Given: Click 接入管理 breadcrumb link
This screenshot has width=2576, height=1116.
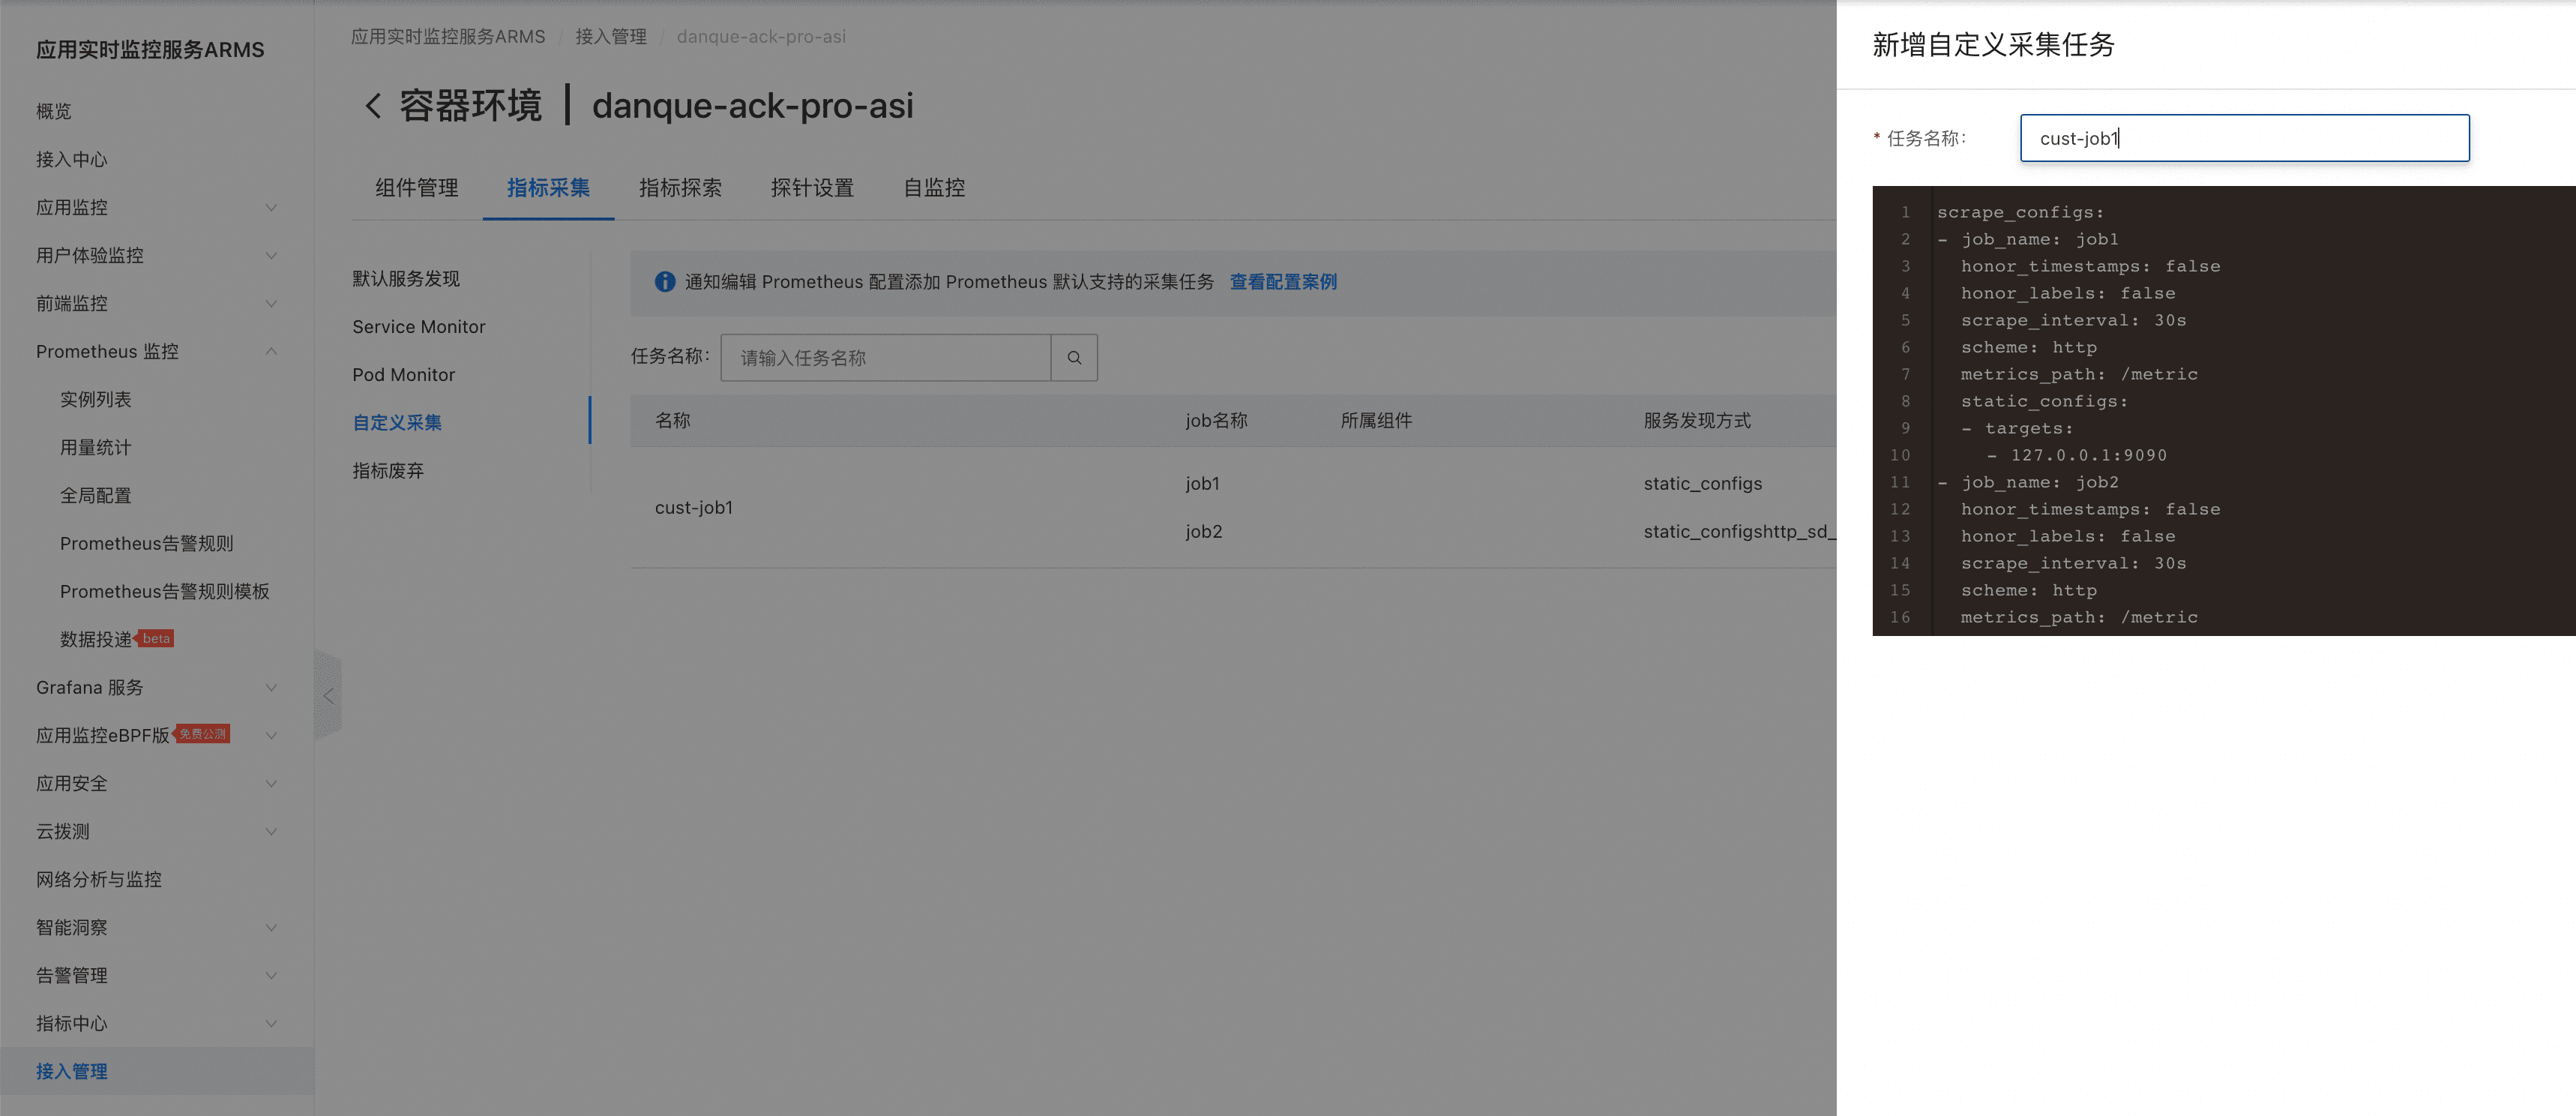Looking at the screenshot, I should coord(610,37).
